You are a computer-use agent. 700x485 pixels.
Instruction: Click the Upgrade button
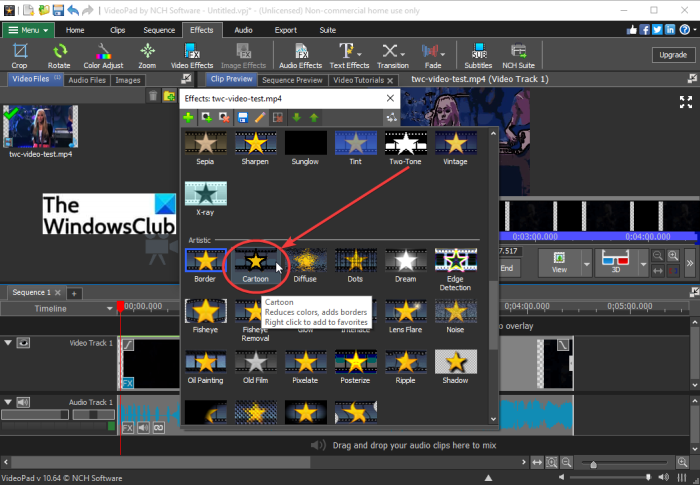pyautogui.click(x=673, y=54)
